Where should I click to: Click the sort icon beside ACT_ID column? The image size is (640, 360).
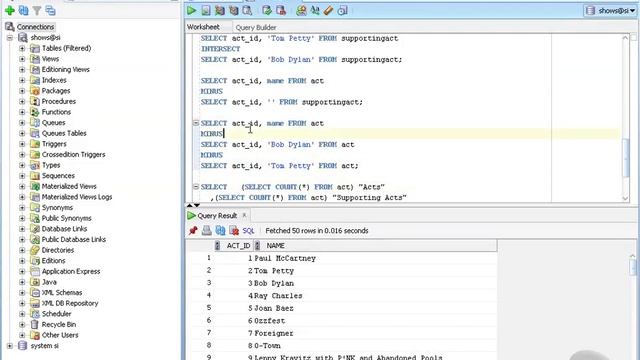(x=217, y=245)
